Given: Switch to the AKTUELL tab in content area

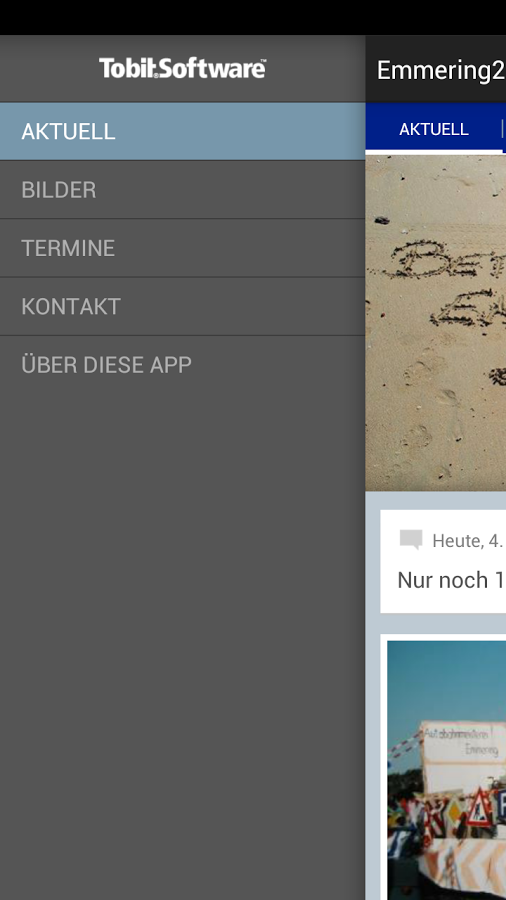Looking at the screenshot, I should [x=434, y=129].
